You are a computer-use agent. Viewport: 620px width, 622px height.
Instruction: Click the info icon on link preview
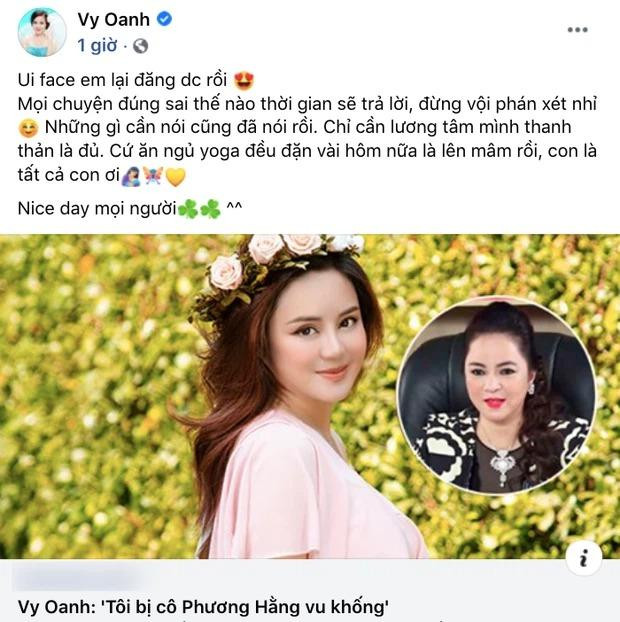pyautogui.click(x=583, y=558)
